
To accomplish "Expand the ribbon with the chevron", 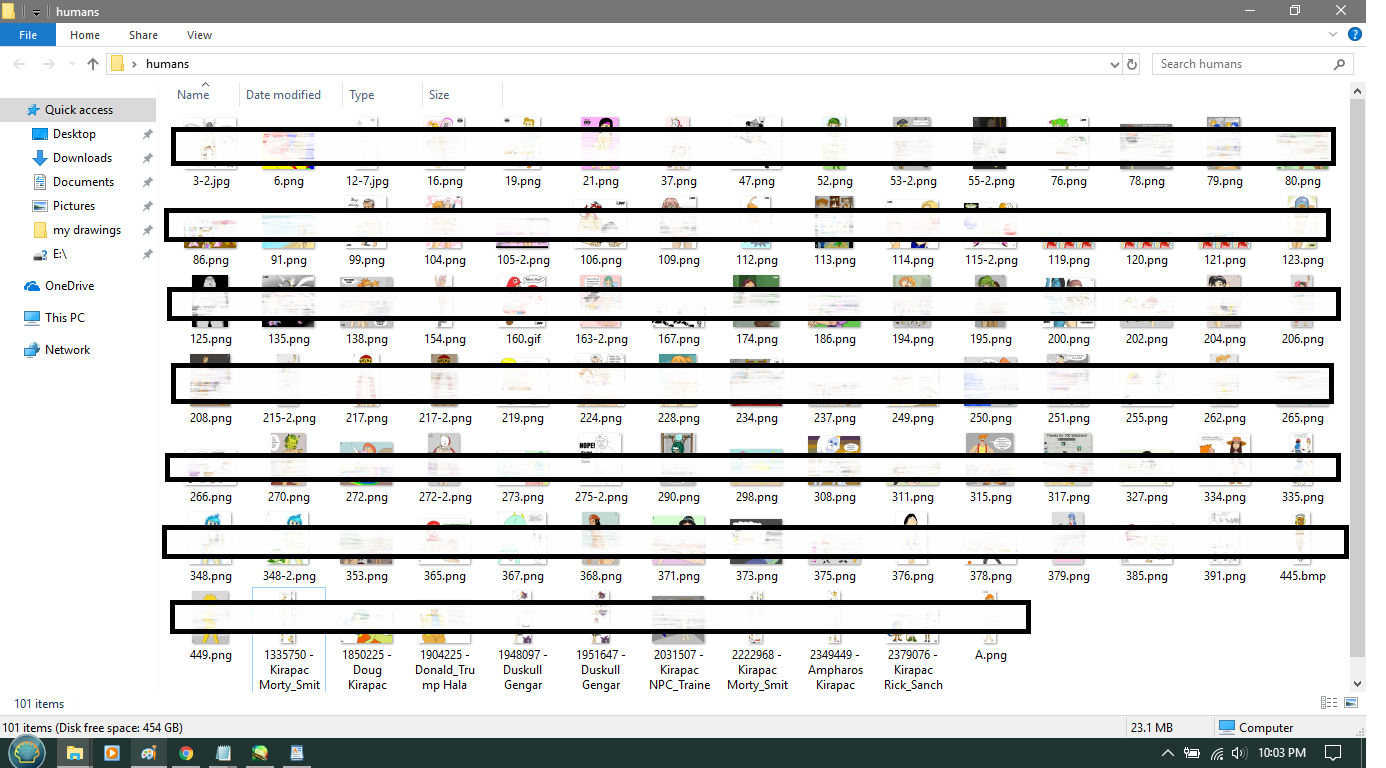I will (1333, 34).
